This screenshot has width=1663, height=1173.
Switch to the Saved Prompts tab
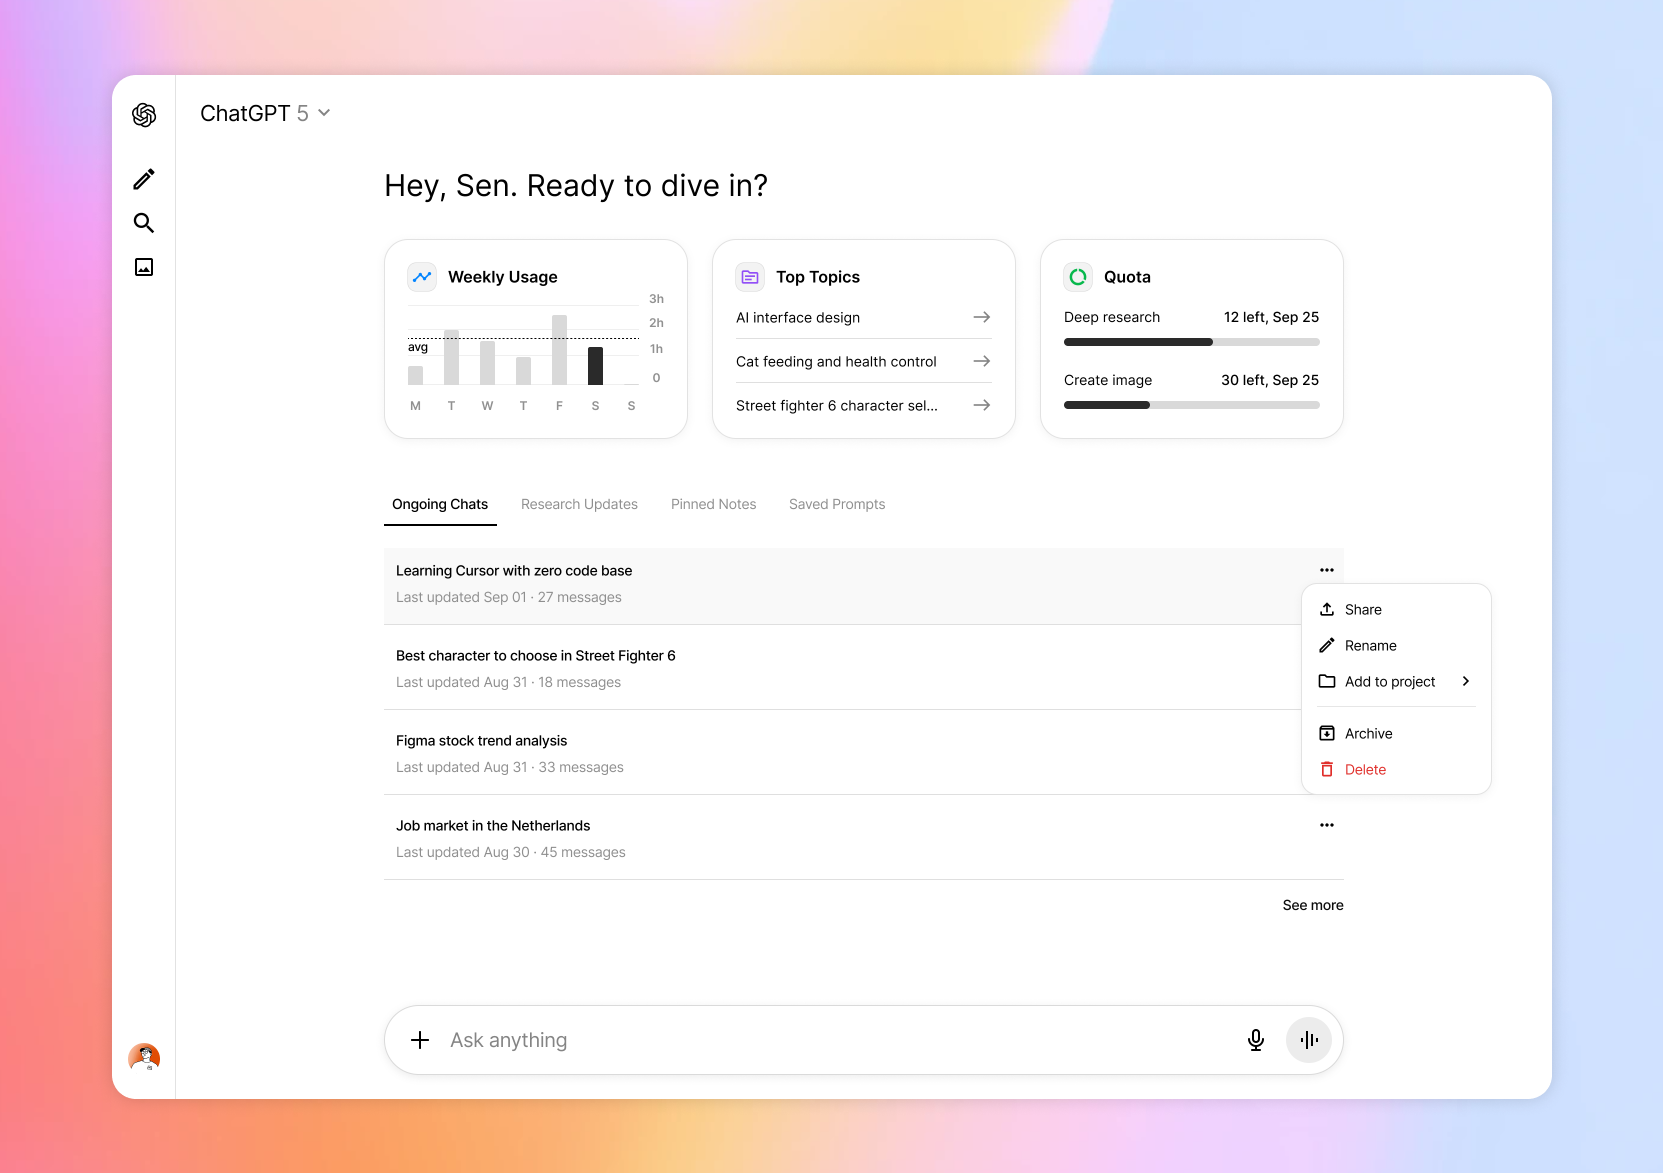point(836,504)
